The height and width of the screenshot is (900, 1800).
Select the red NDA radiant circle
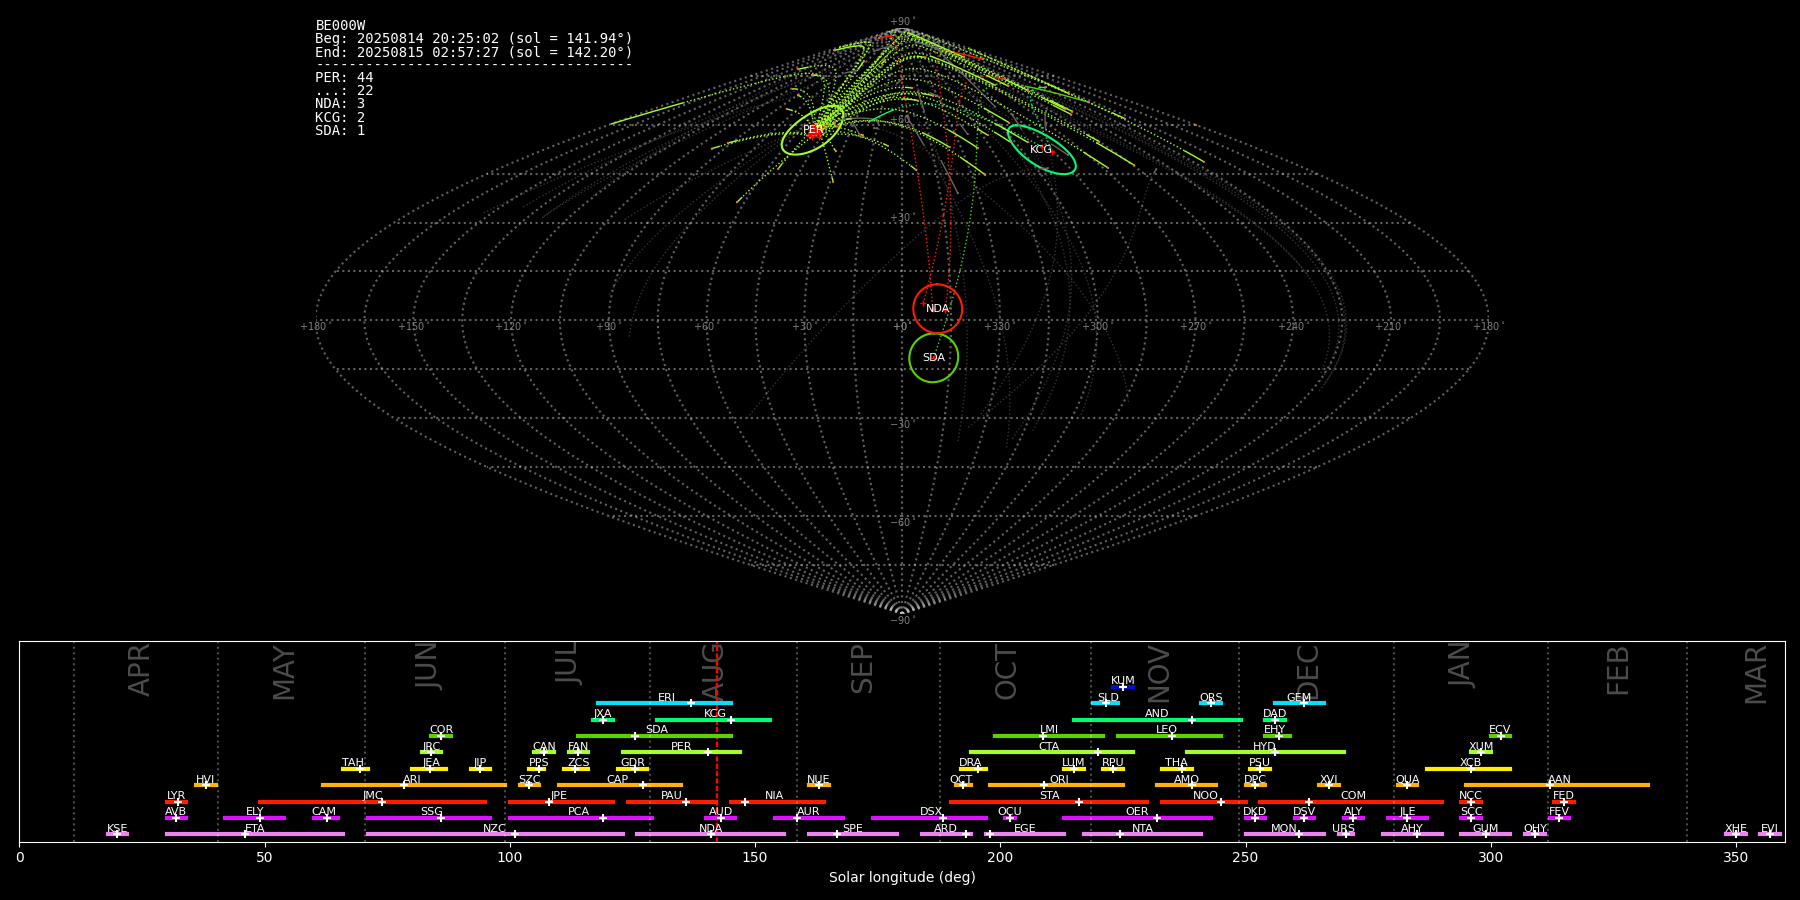tap(937, 308)
